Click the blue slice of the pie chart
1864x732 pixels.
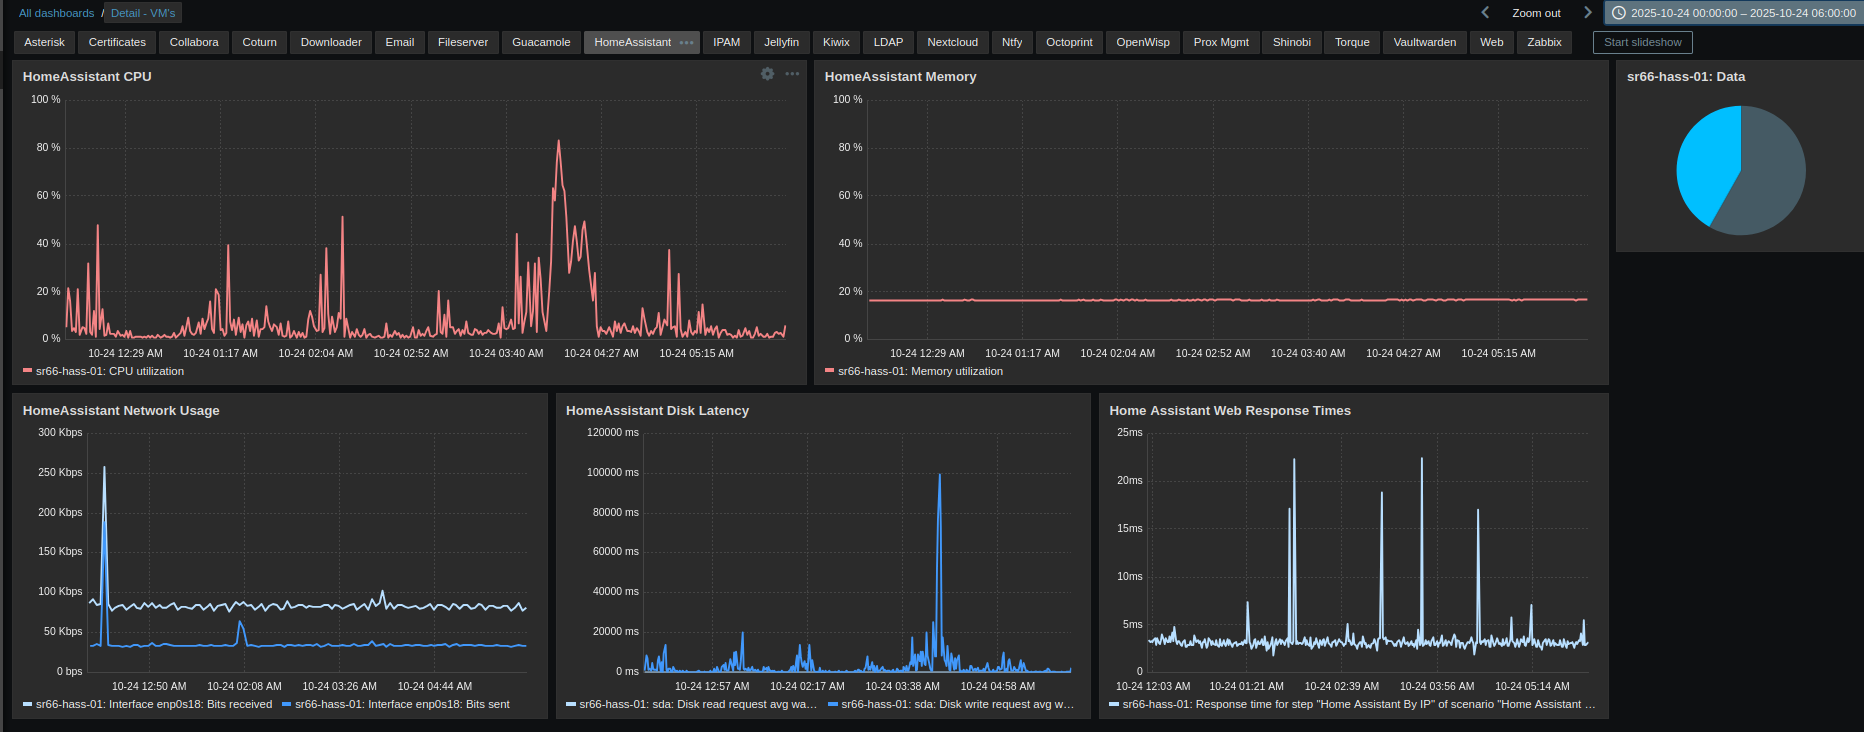(1706, 160)
